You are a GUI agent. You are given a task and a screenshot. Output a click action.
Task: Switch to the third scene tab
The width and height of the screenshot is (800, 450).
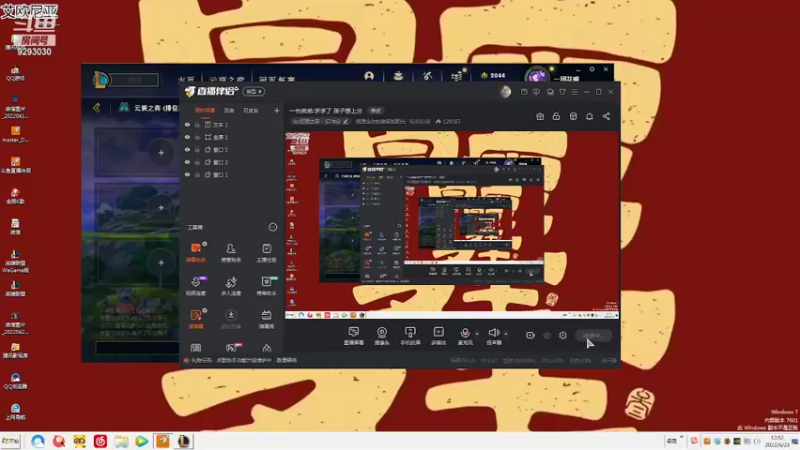251,110
